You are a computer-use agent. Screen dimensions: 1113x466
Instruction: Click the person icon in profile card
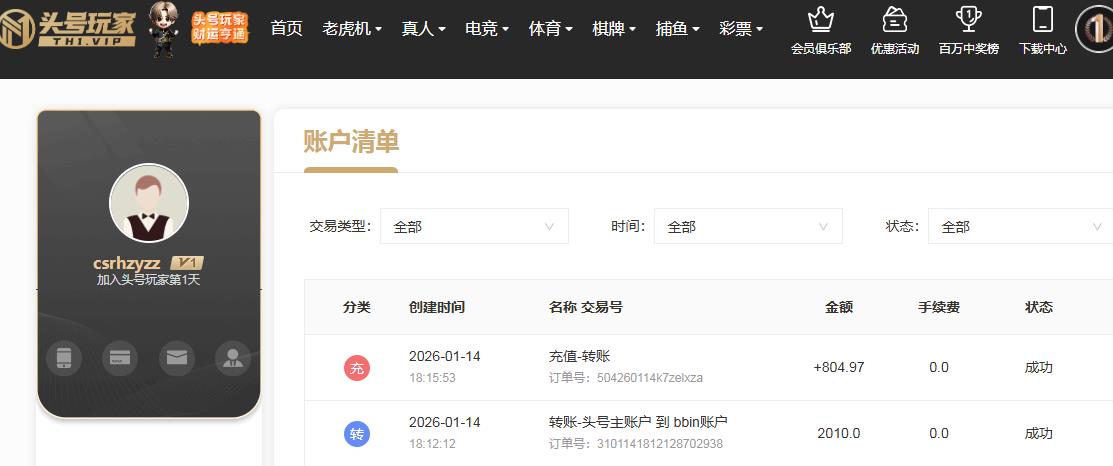click(233, 358)
